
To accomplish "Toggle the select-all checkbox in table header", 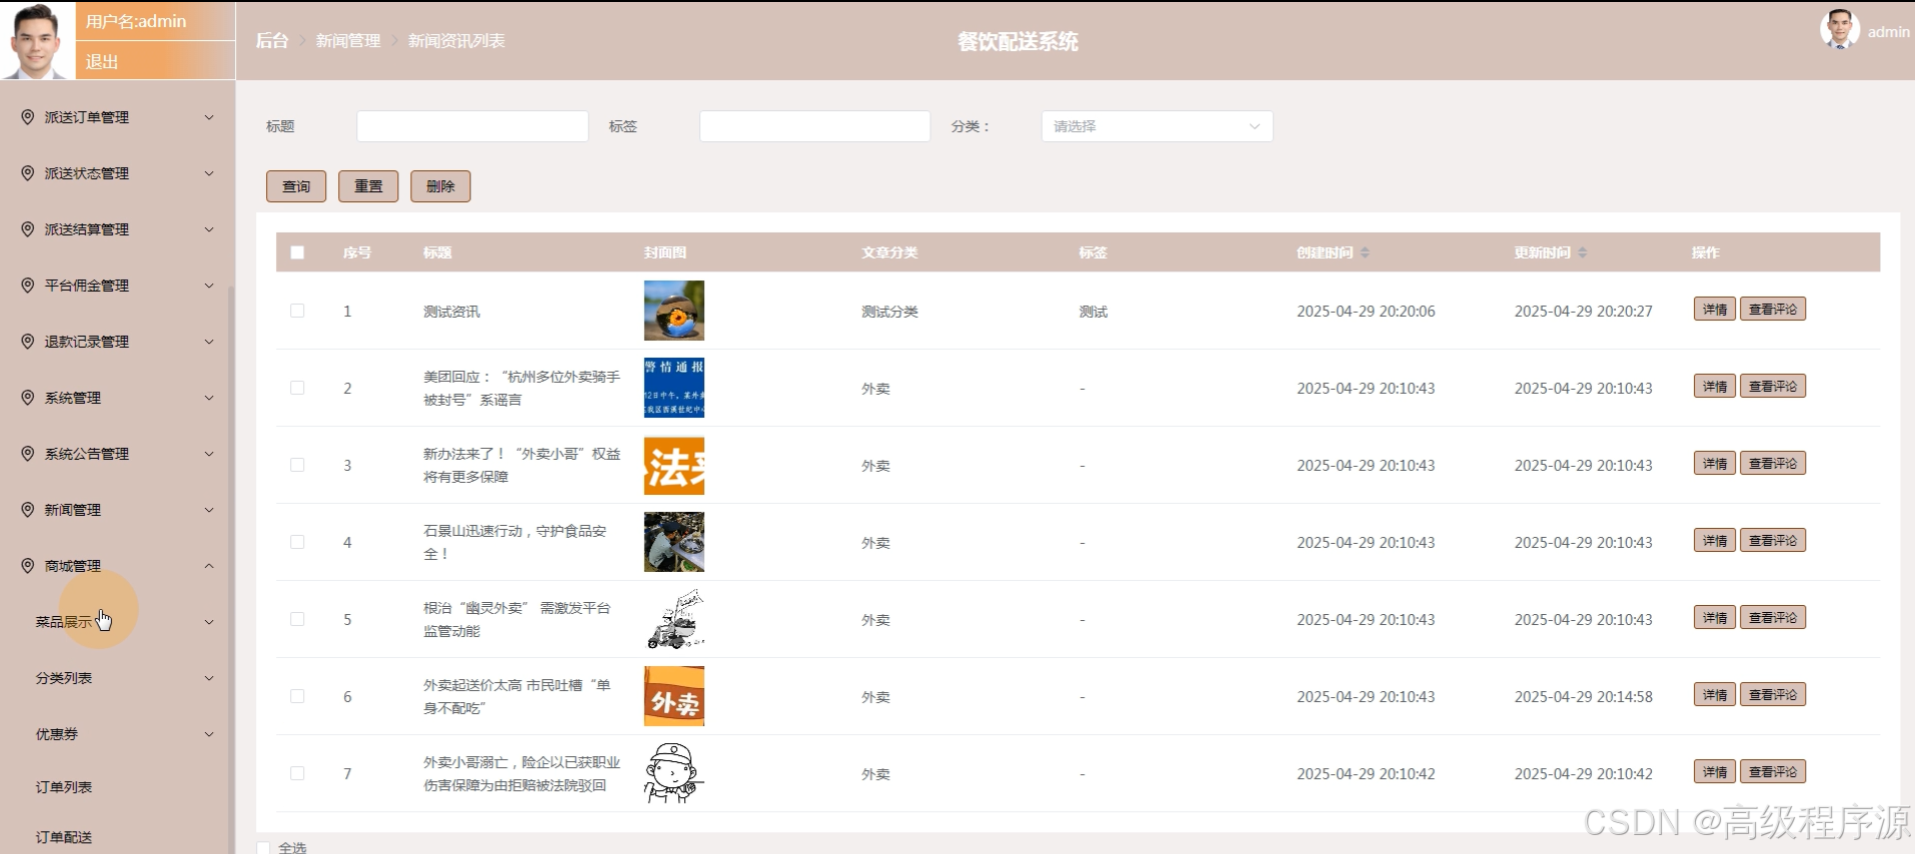I will click(297, 253).
